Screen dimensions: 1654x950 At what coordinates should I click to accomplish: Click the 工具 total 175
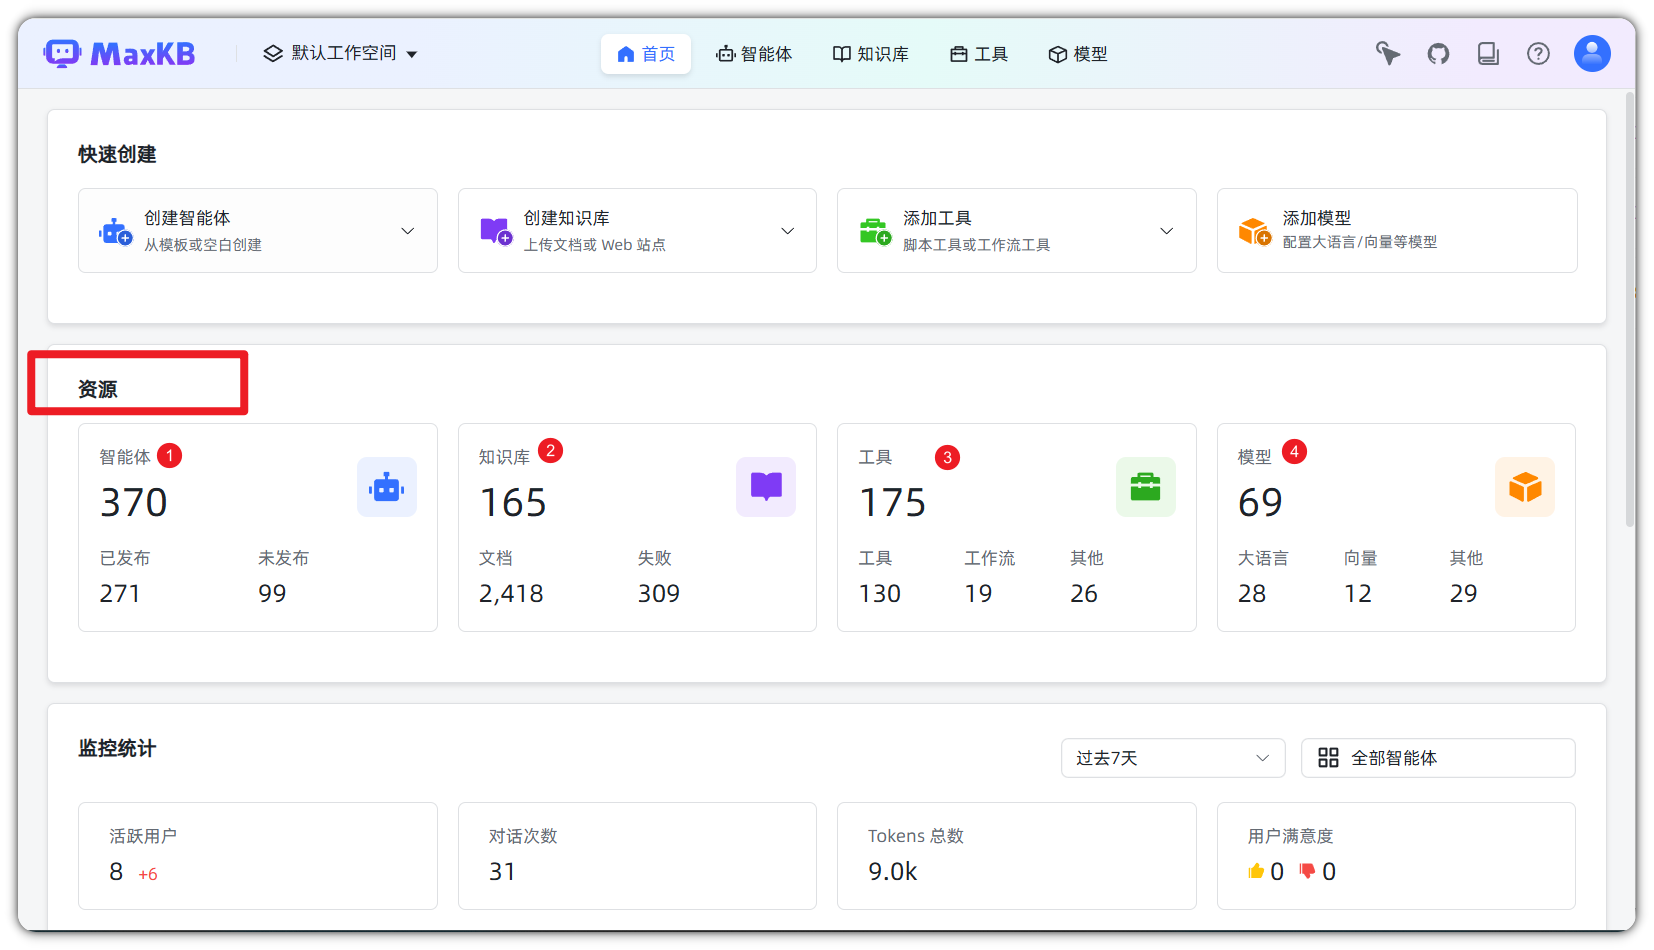tap(893, 502)
